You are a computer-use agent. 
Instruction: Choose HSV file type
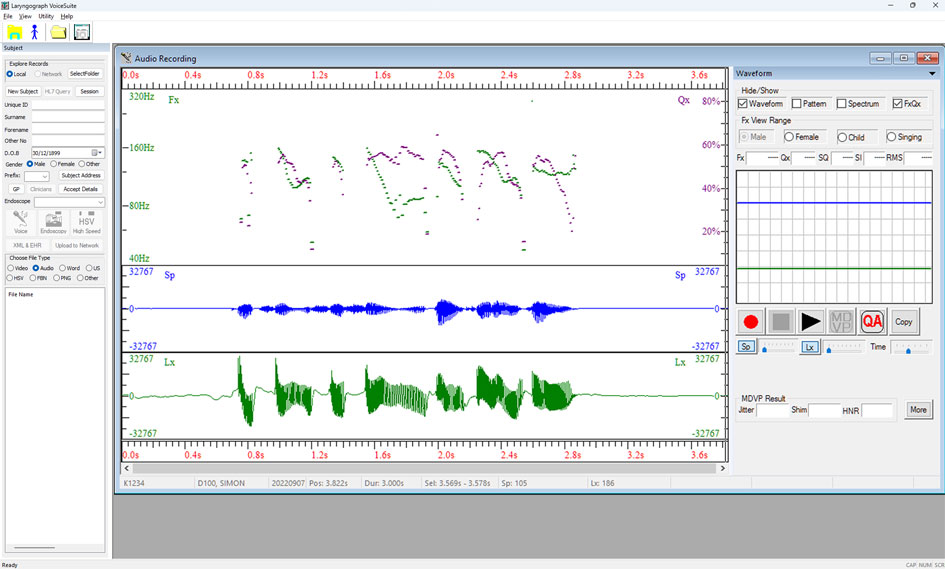tap(10, 278)
